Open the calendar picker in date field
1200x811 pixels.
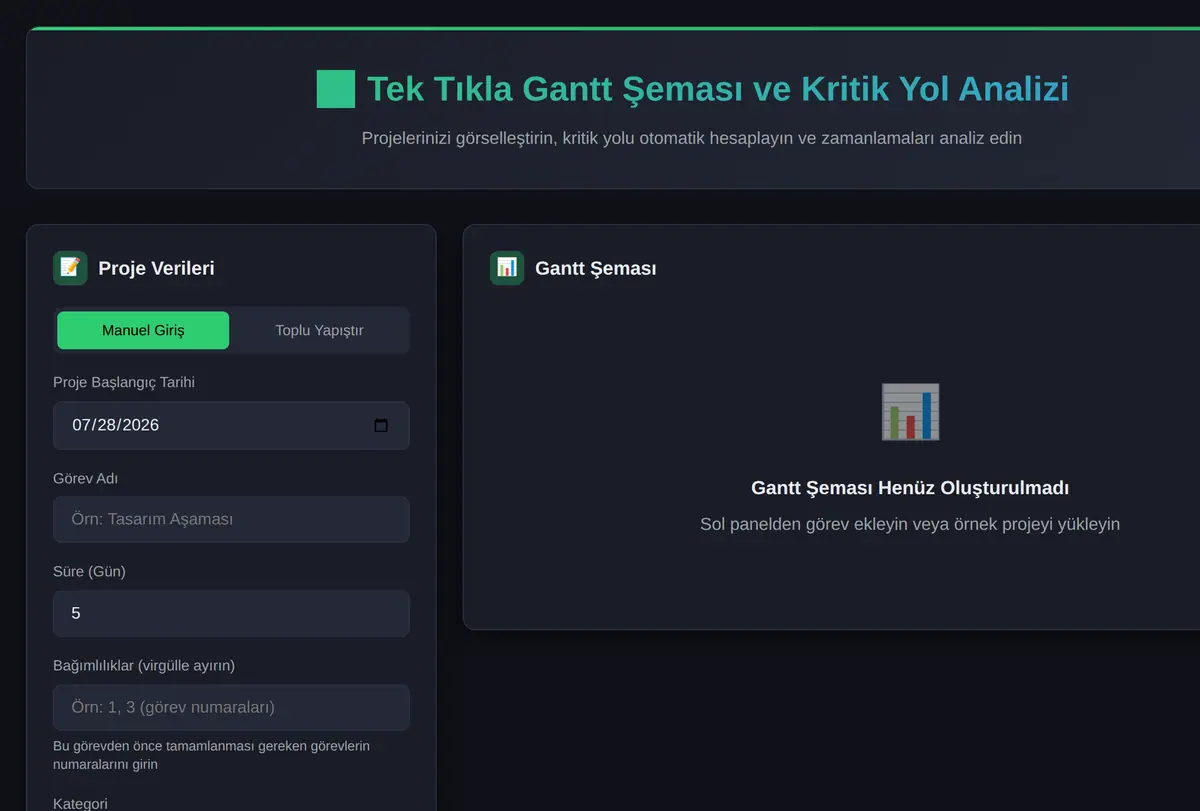click(381, 425)
